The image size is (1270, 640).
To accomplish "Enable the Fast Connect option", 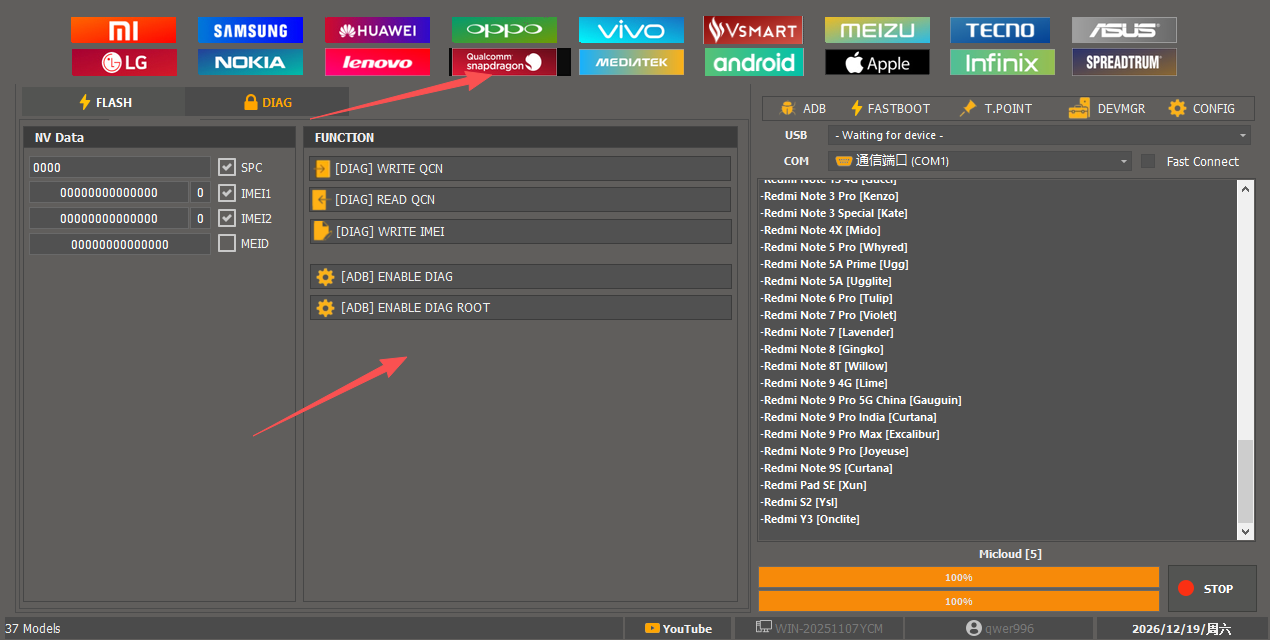I will pos(1148,161).
